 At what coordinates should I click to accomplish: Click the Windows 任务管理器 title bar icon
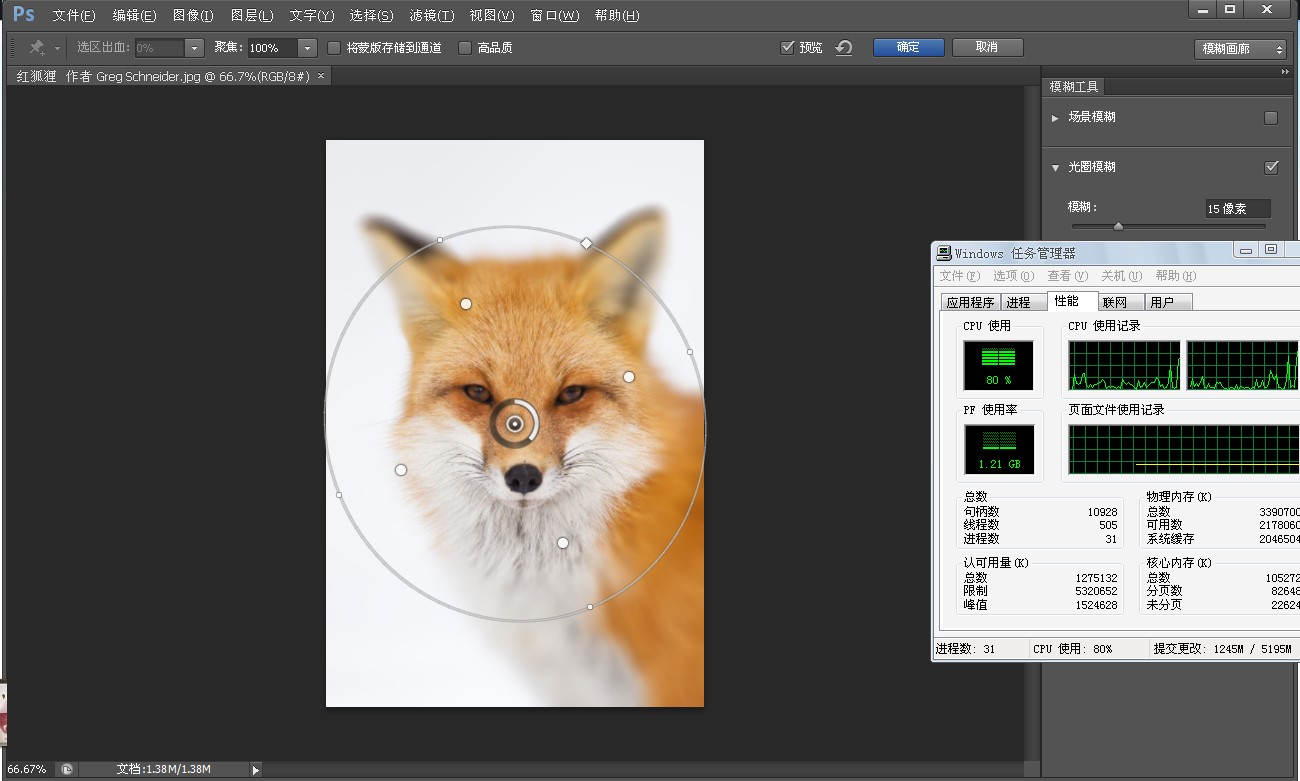point(944,253)
